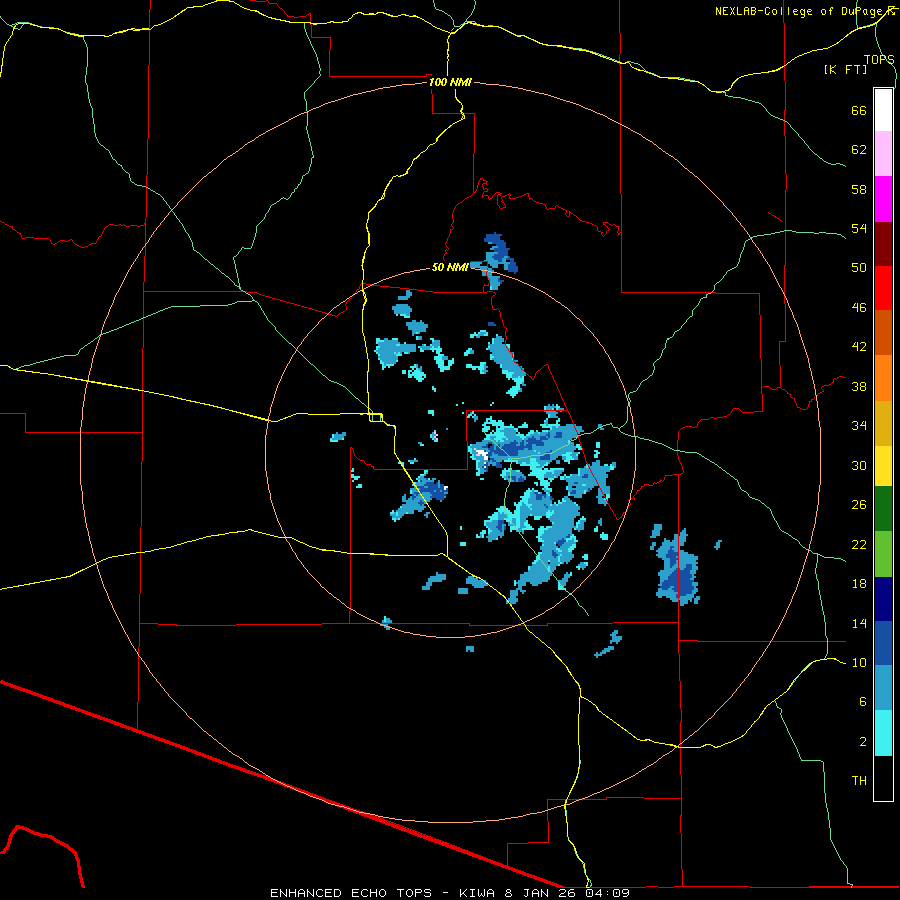Viewport: 900px width, 900px height.
Task: Click the "ENHANCED ECHO TOPS" caption text
Action: [x=351, y=893]
